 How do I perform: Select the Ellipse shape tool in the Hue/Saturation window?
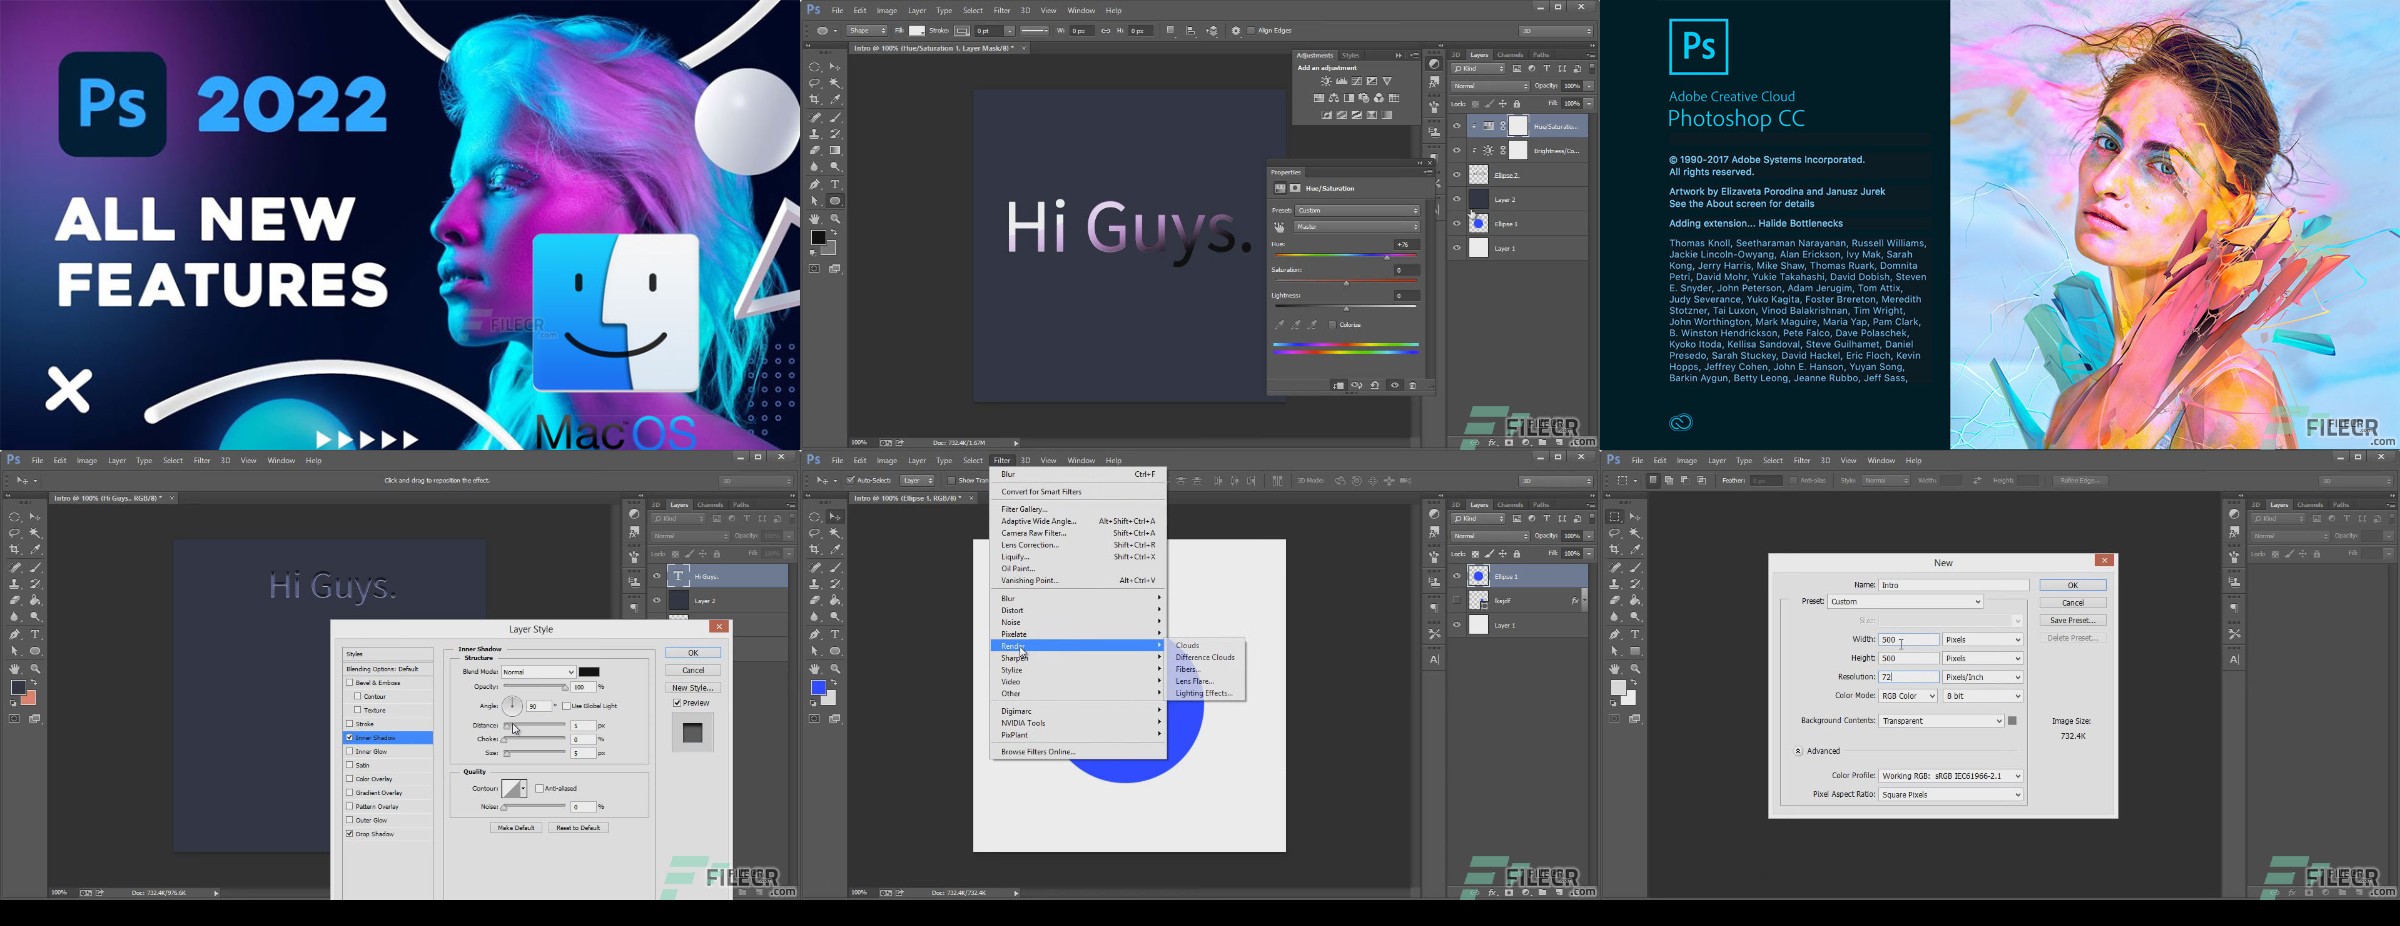835,201
